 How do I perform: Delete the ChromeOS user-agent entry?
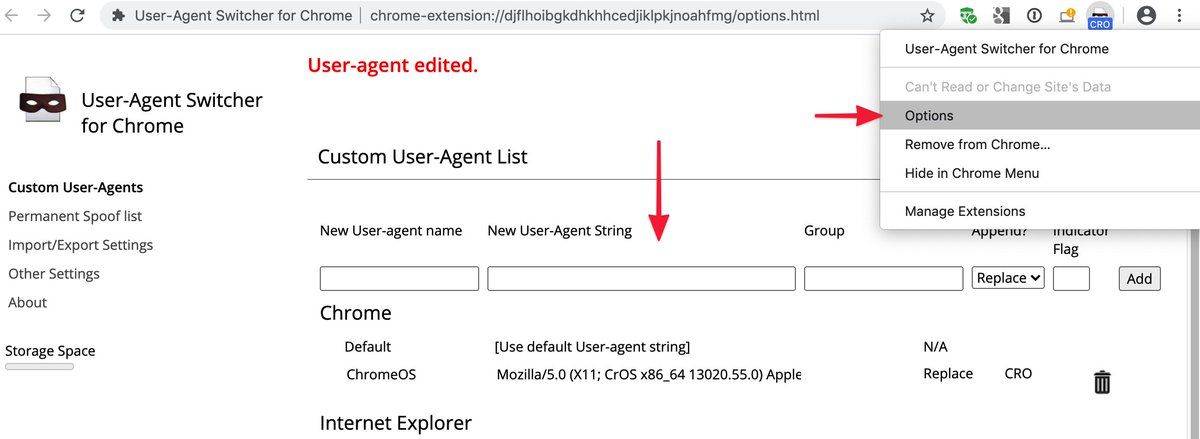tap(1102, 381)
